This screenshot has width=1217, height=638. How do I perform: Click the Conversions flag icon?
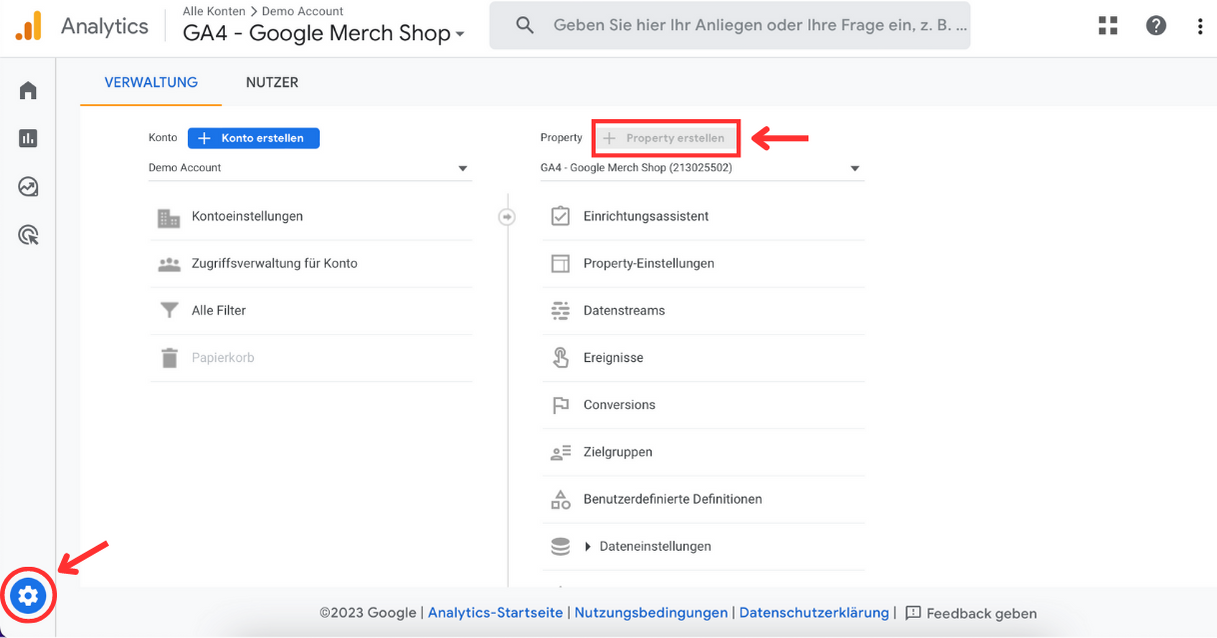coord(560,405)
